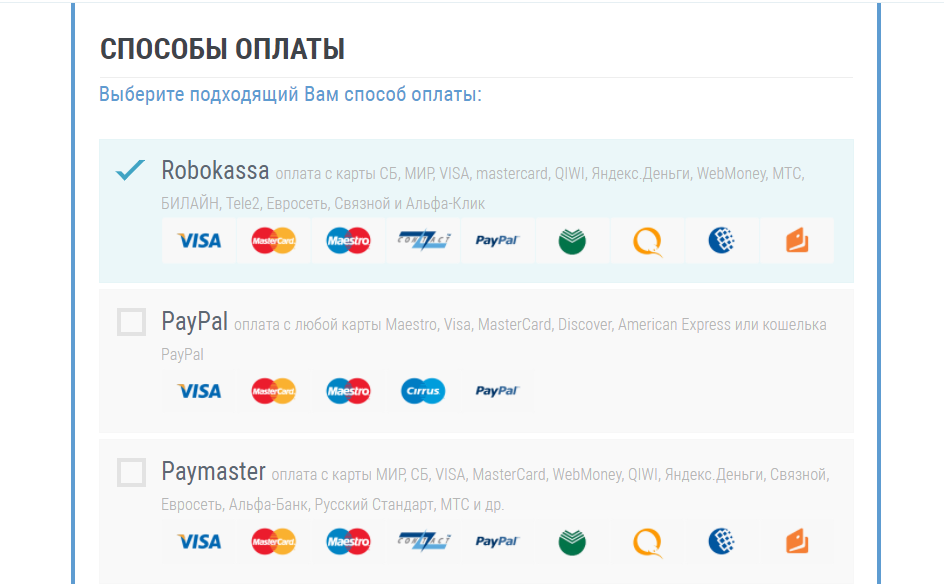Click the VISA logo in PayPal row
This screenshot has width=944, height=584.
click(199, 391)
